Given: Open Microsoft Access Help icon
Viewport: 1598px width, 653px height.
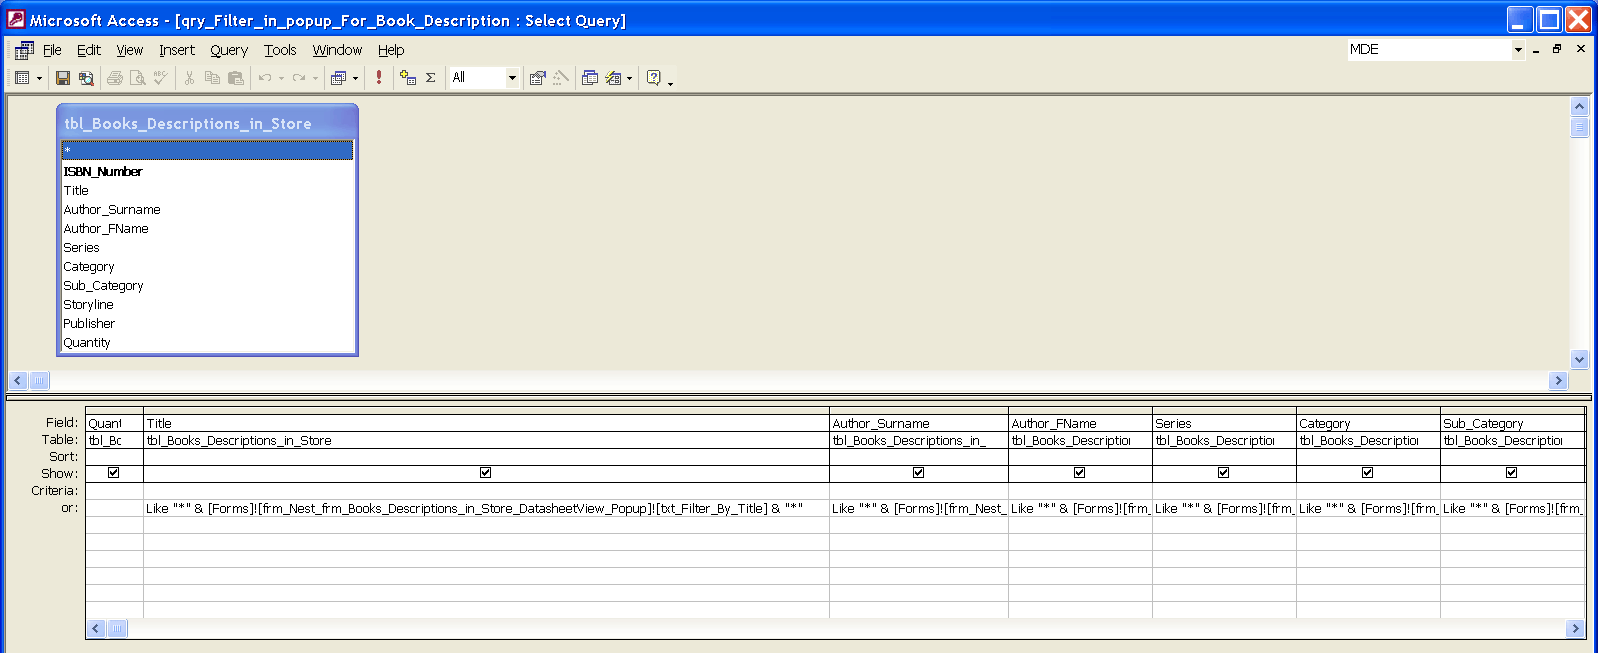Looking at the screenshot, I should (654, 78).
